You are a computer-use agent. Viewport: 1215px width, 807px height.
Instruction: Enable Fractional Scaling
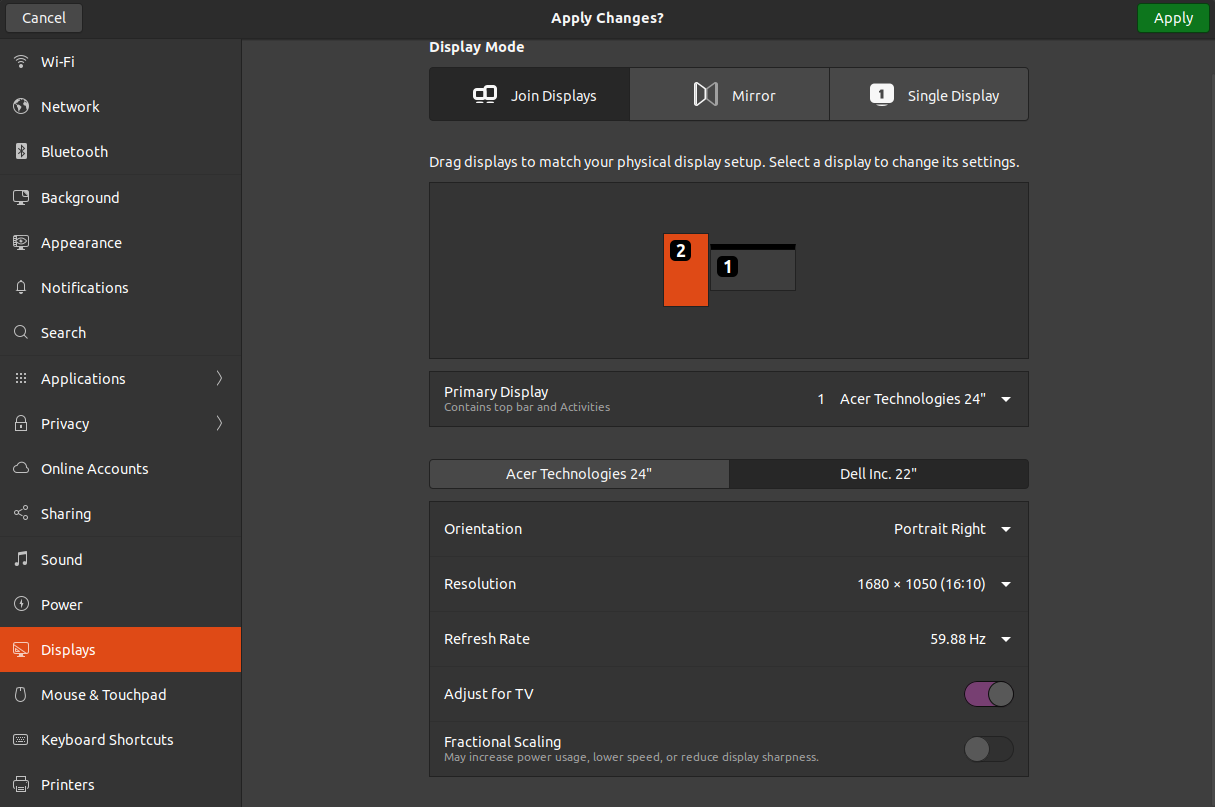pos(988,748)
